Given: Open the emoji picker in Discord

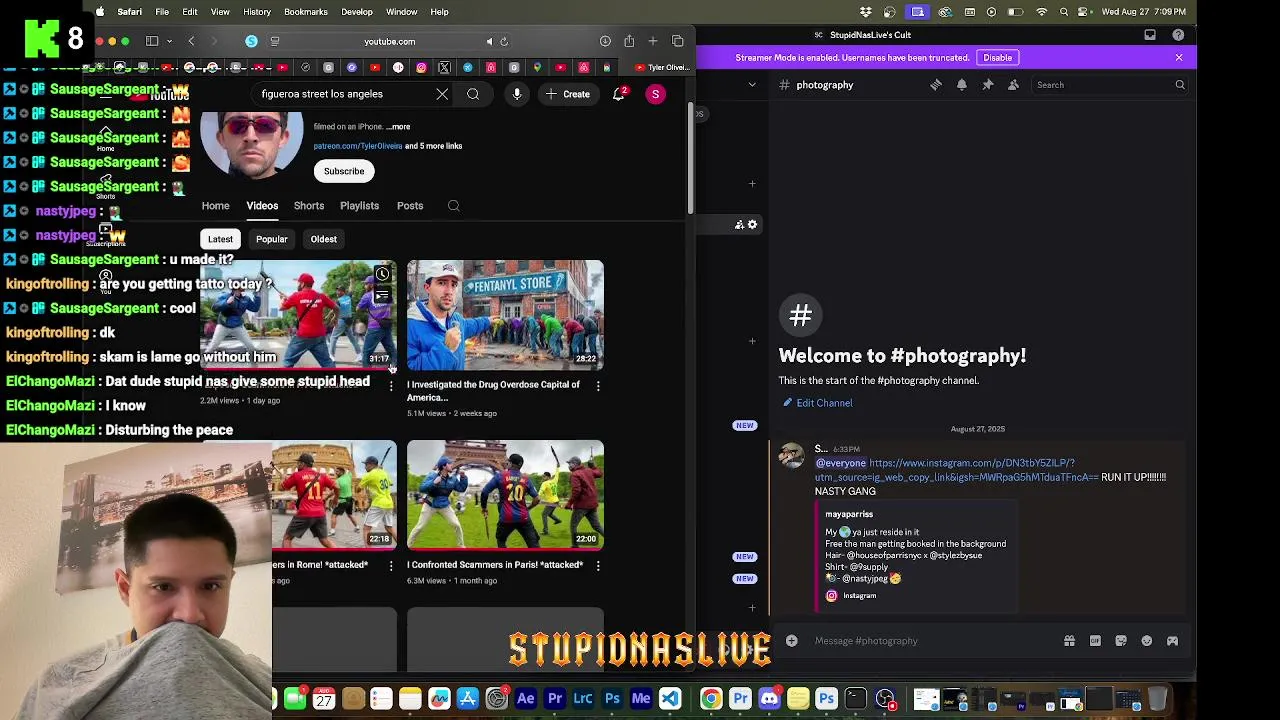Looking at the screenshot, I should point(1147,641).
